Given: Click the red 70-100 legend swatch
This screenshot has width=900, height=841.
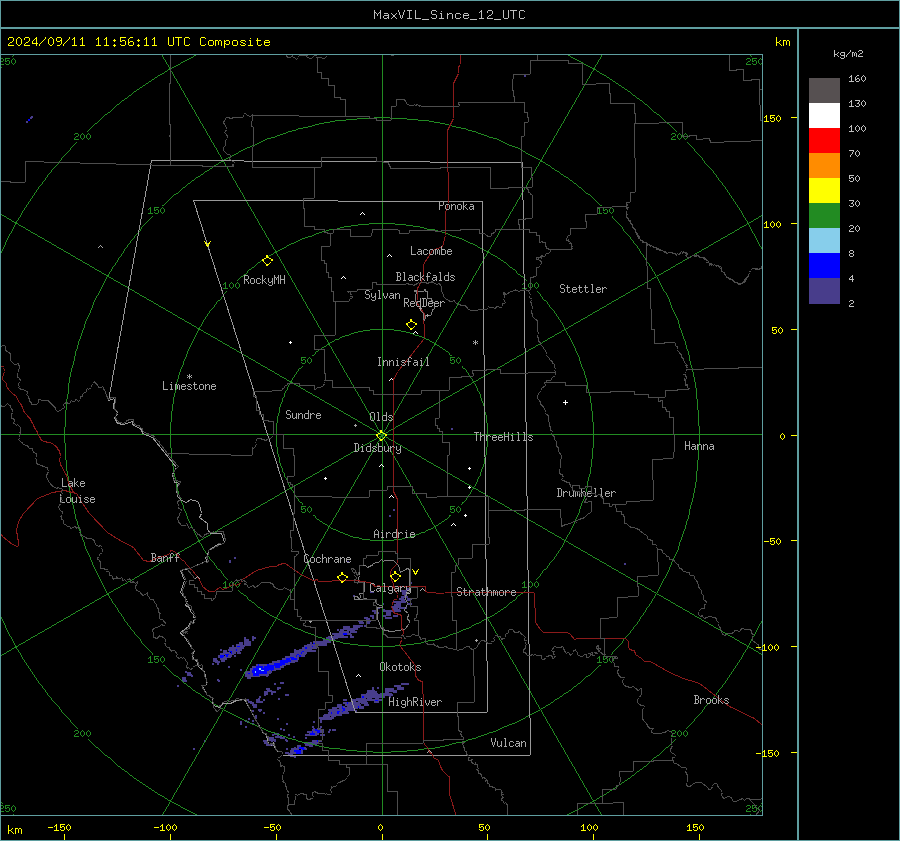Looking at the screenshot, I should (x=824, y=141).
